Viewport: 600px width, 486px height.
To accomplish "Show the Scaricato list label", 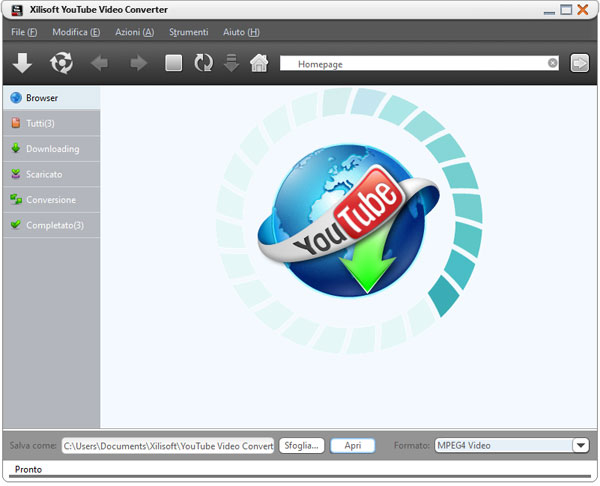I will [x=44, y=175].
